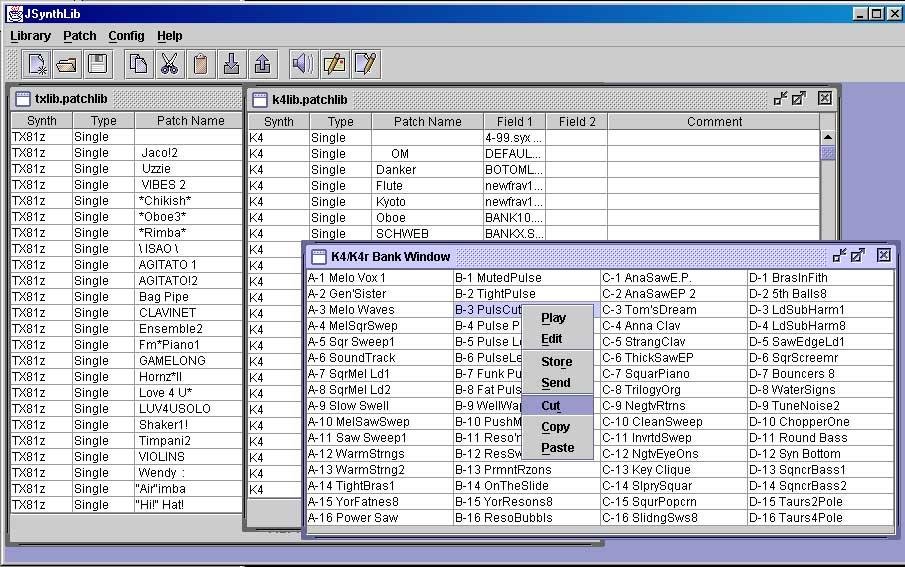The height and width of the screenshot is (567, 905).
Task: Select bank cell A-1 Melo Vox 1
Action: tap(380, 278)
